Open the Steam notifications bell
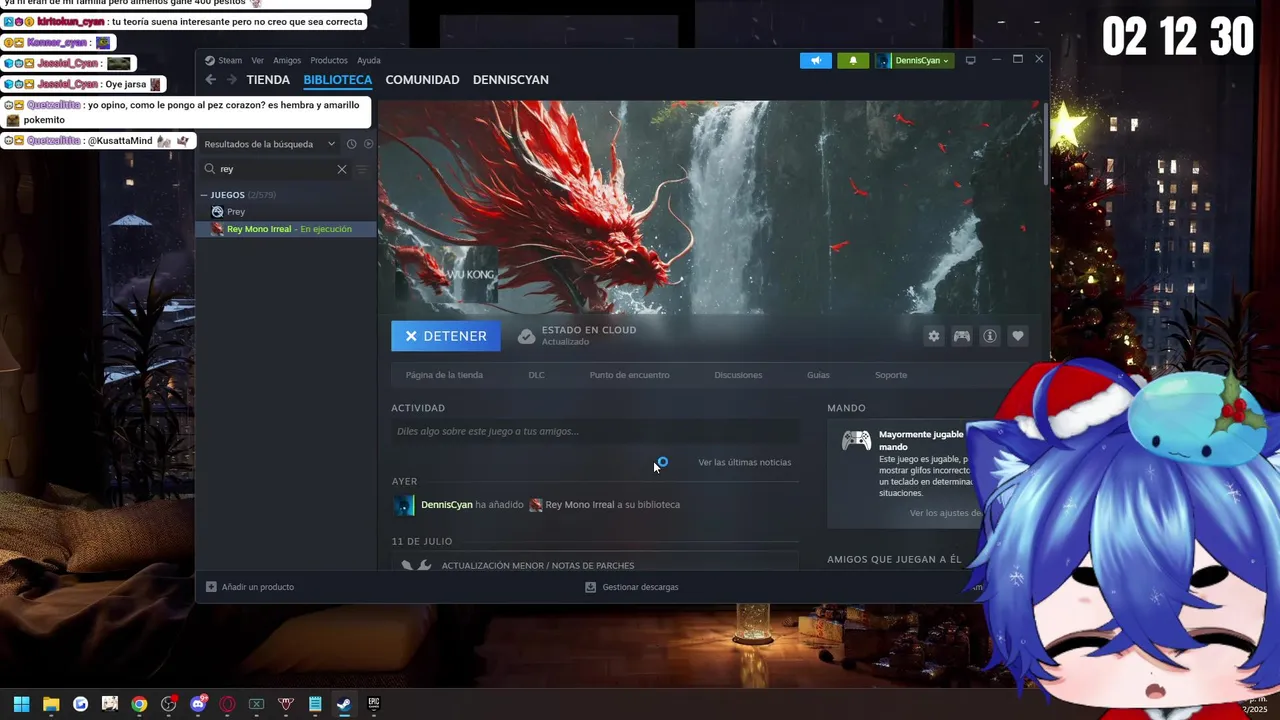The height and width of the screenshot is (720, 1280). (x=852, y=60)
